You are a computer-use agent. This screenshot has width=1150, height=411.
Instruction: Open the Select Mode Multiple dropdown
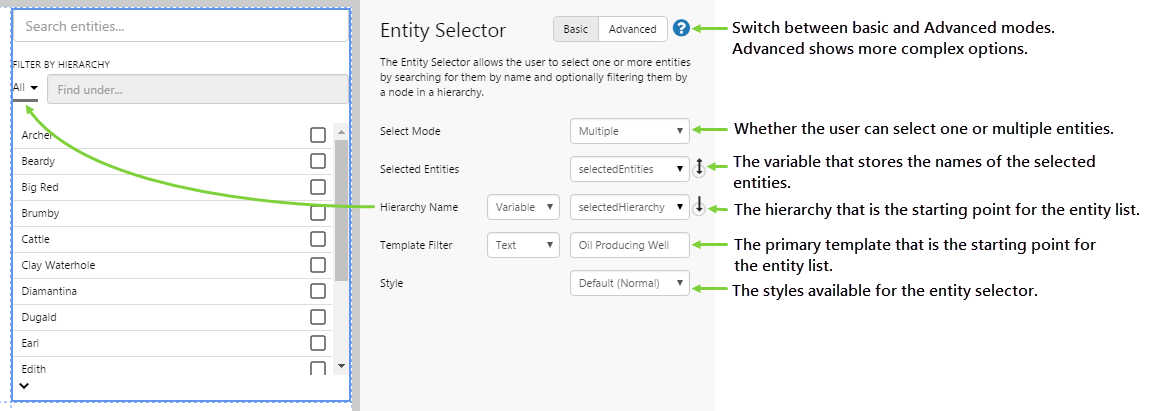(630, 131)
